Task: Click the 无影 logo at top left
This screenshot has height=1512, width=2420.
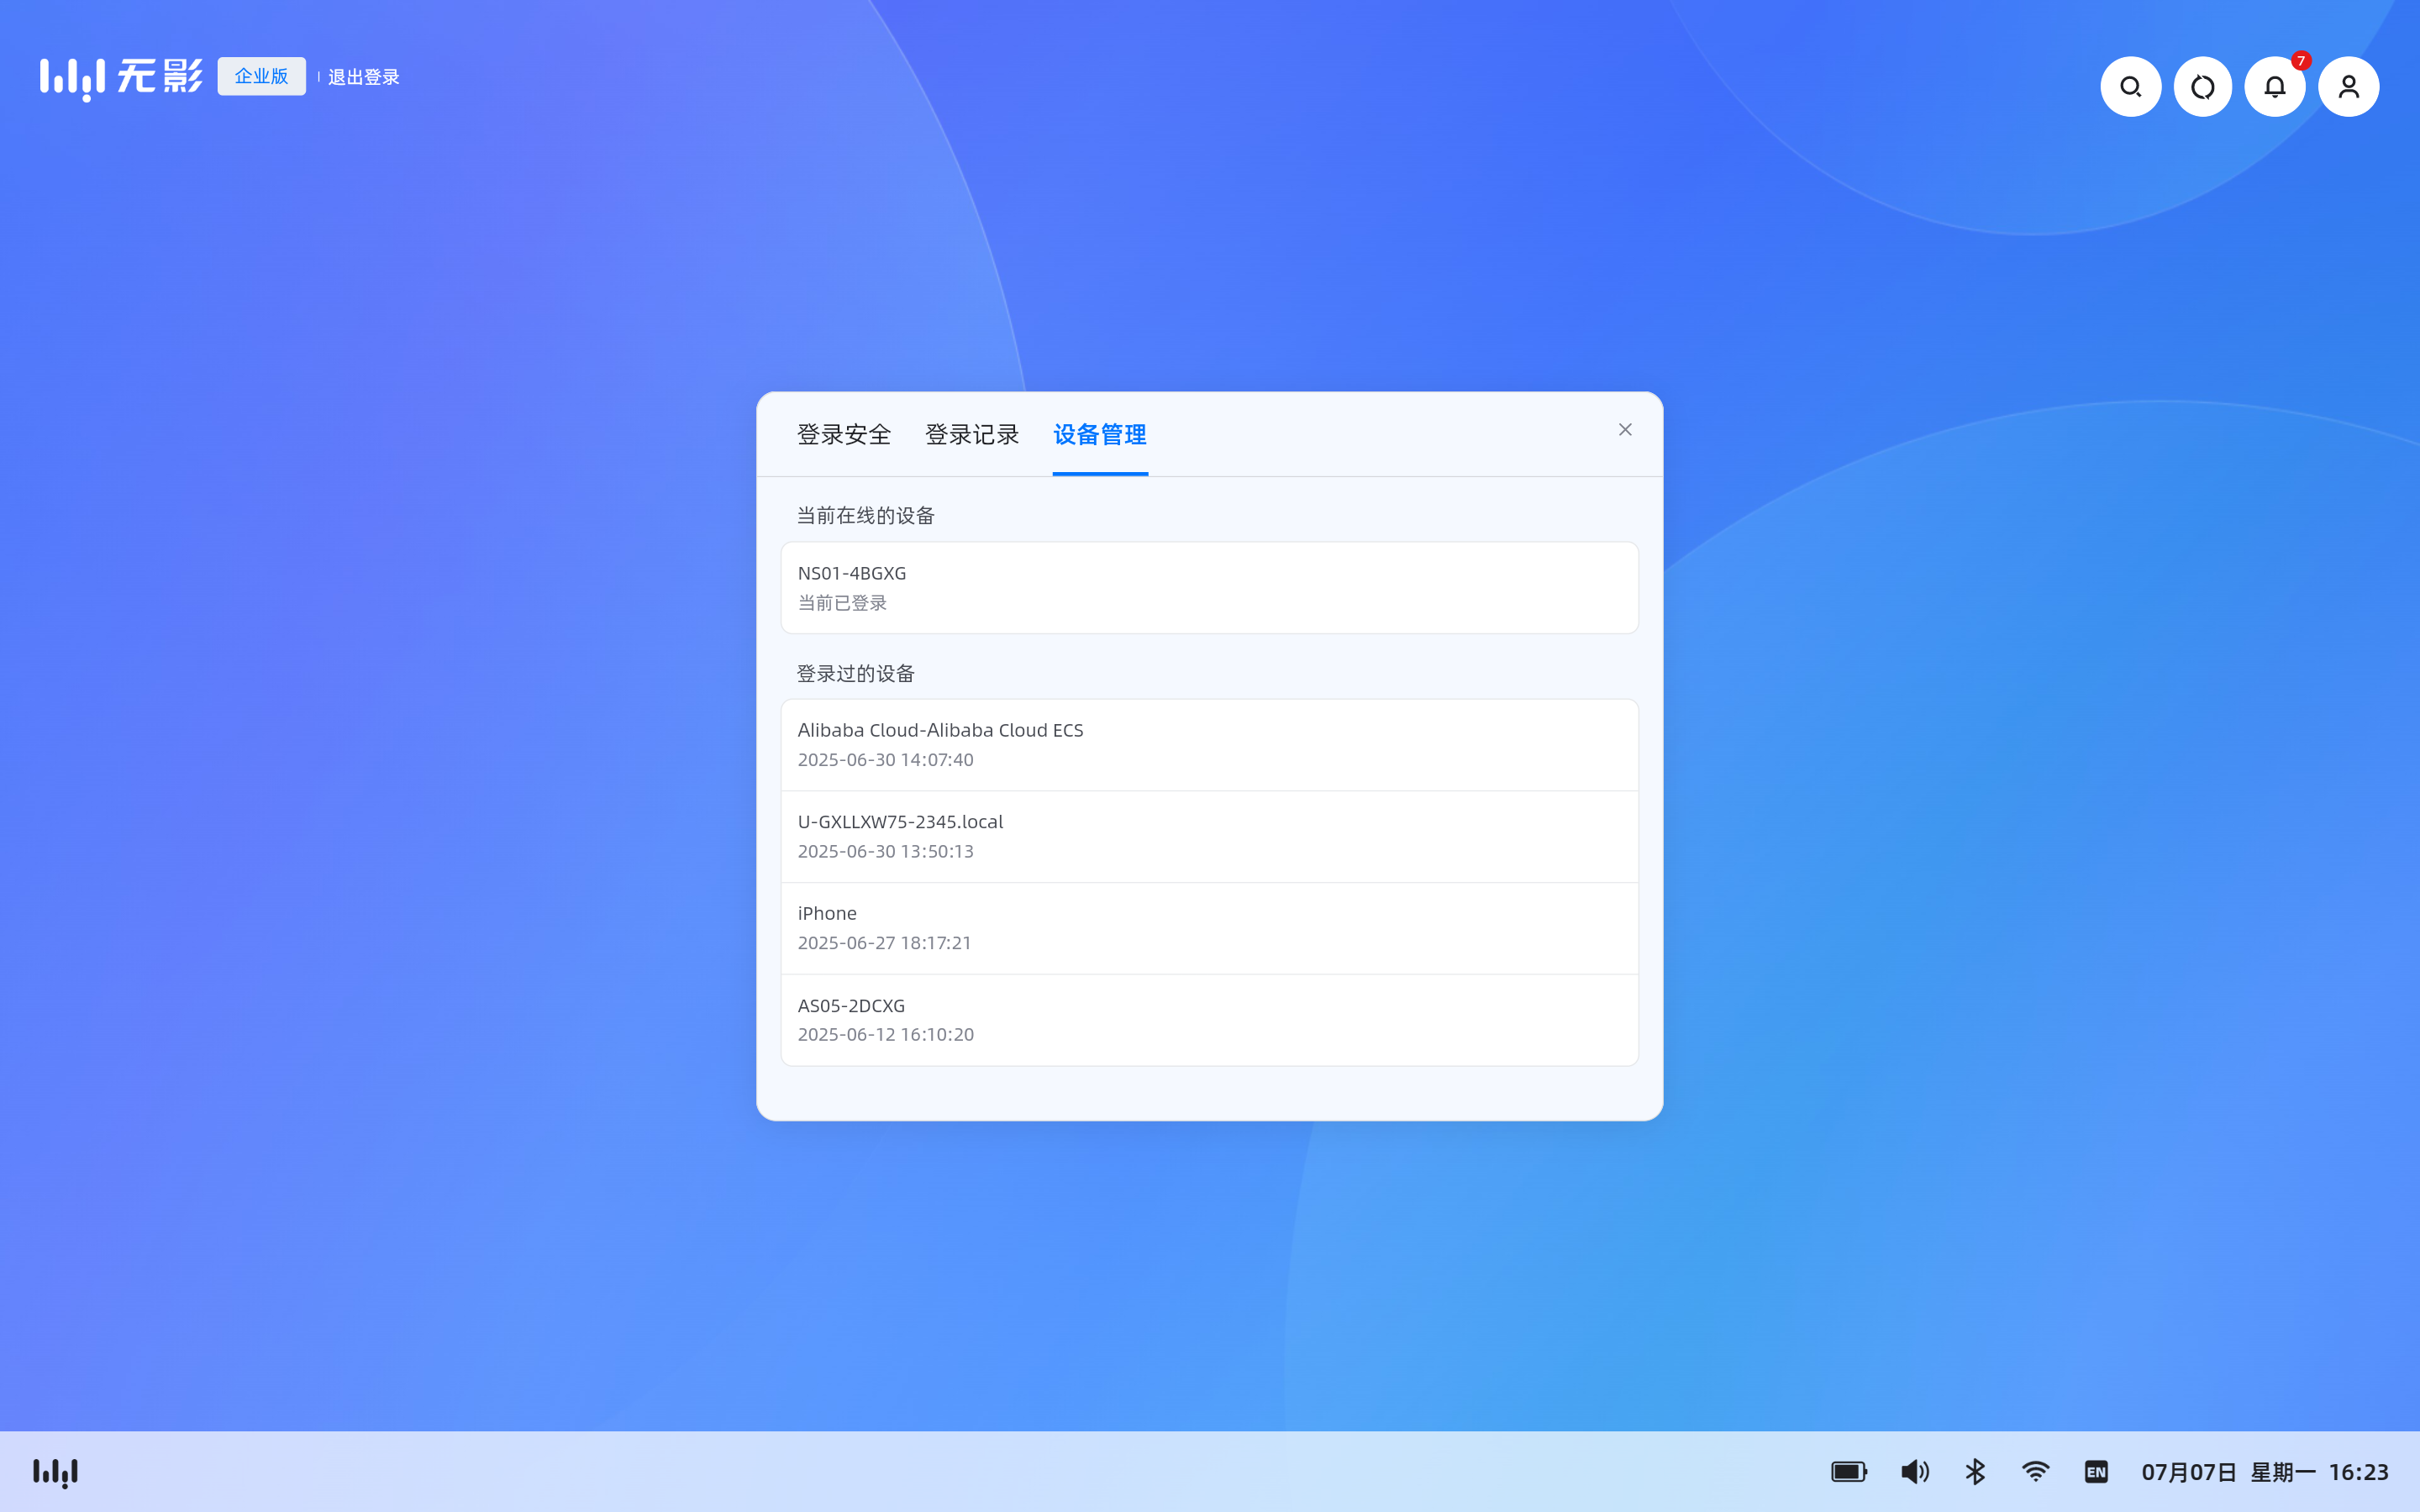Action: point(121,77)
